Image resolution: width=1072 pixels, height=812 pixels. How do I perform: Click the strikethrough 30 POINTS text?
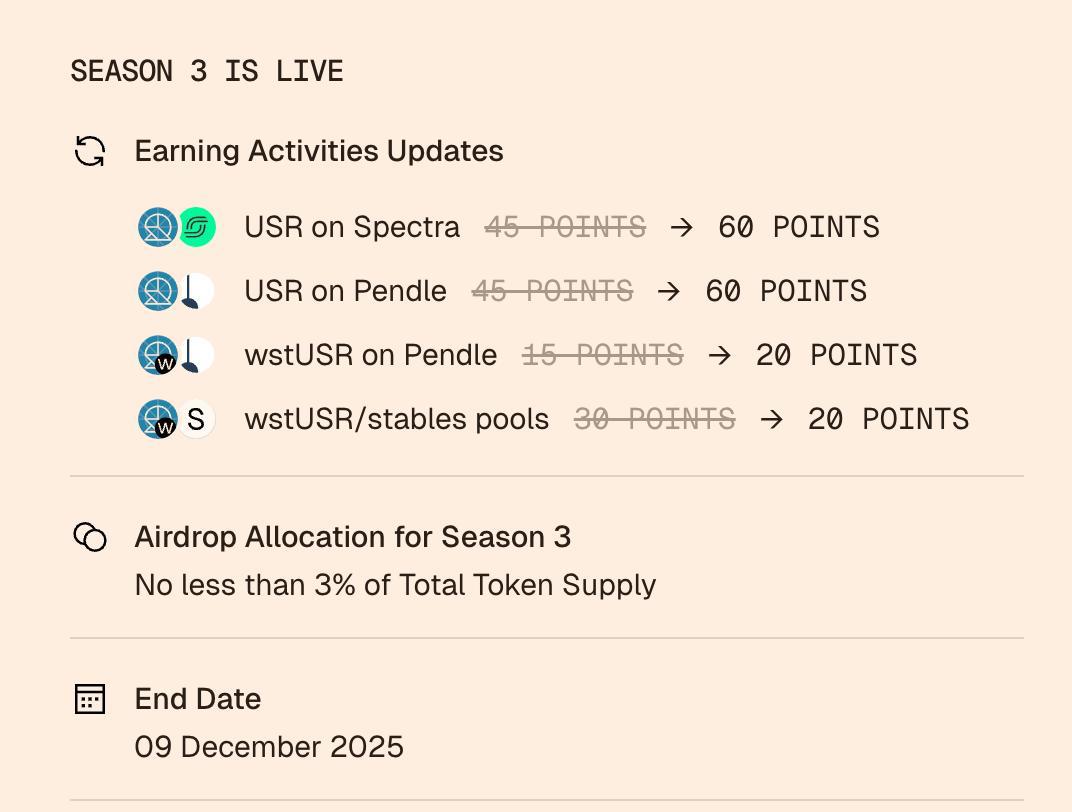coord(655,419)
